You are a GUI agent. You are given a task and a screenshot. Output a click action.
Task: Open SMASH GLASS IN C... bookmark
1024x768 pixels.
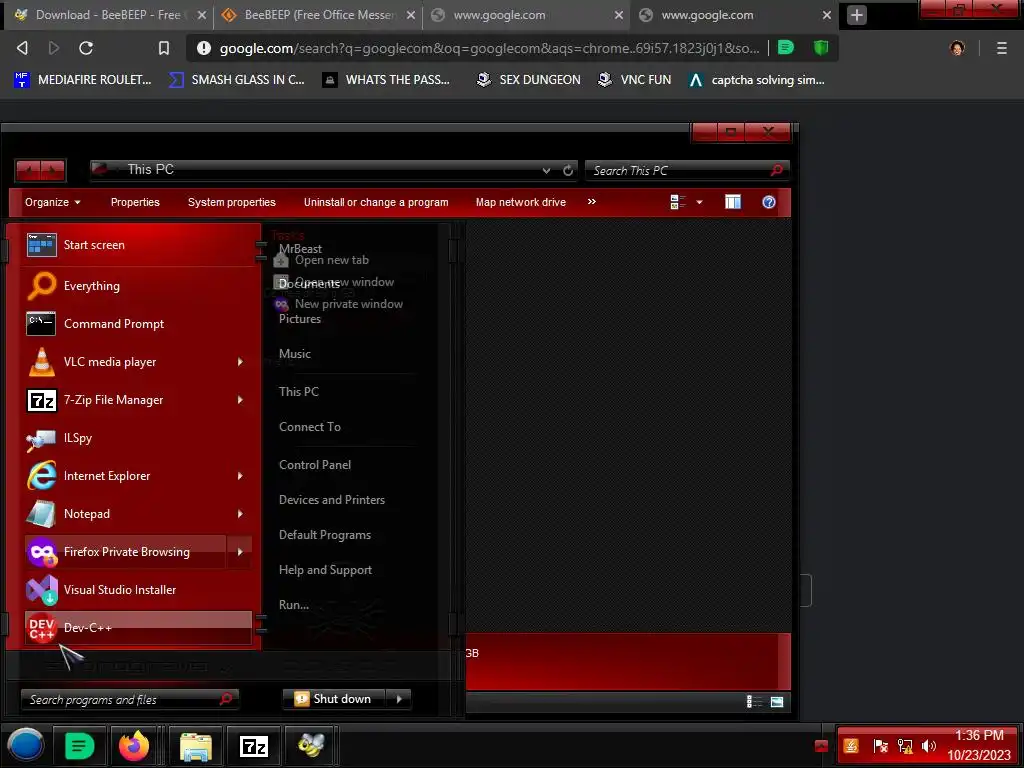[236, 80]
